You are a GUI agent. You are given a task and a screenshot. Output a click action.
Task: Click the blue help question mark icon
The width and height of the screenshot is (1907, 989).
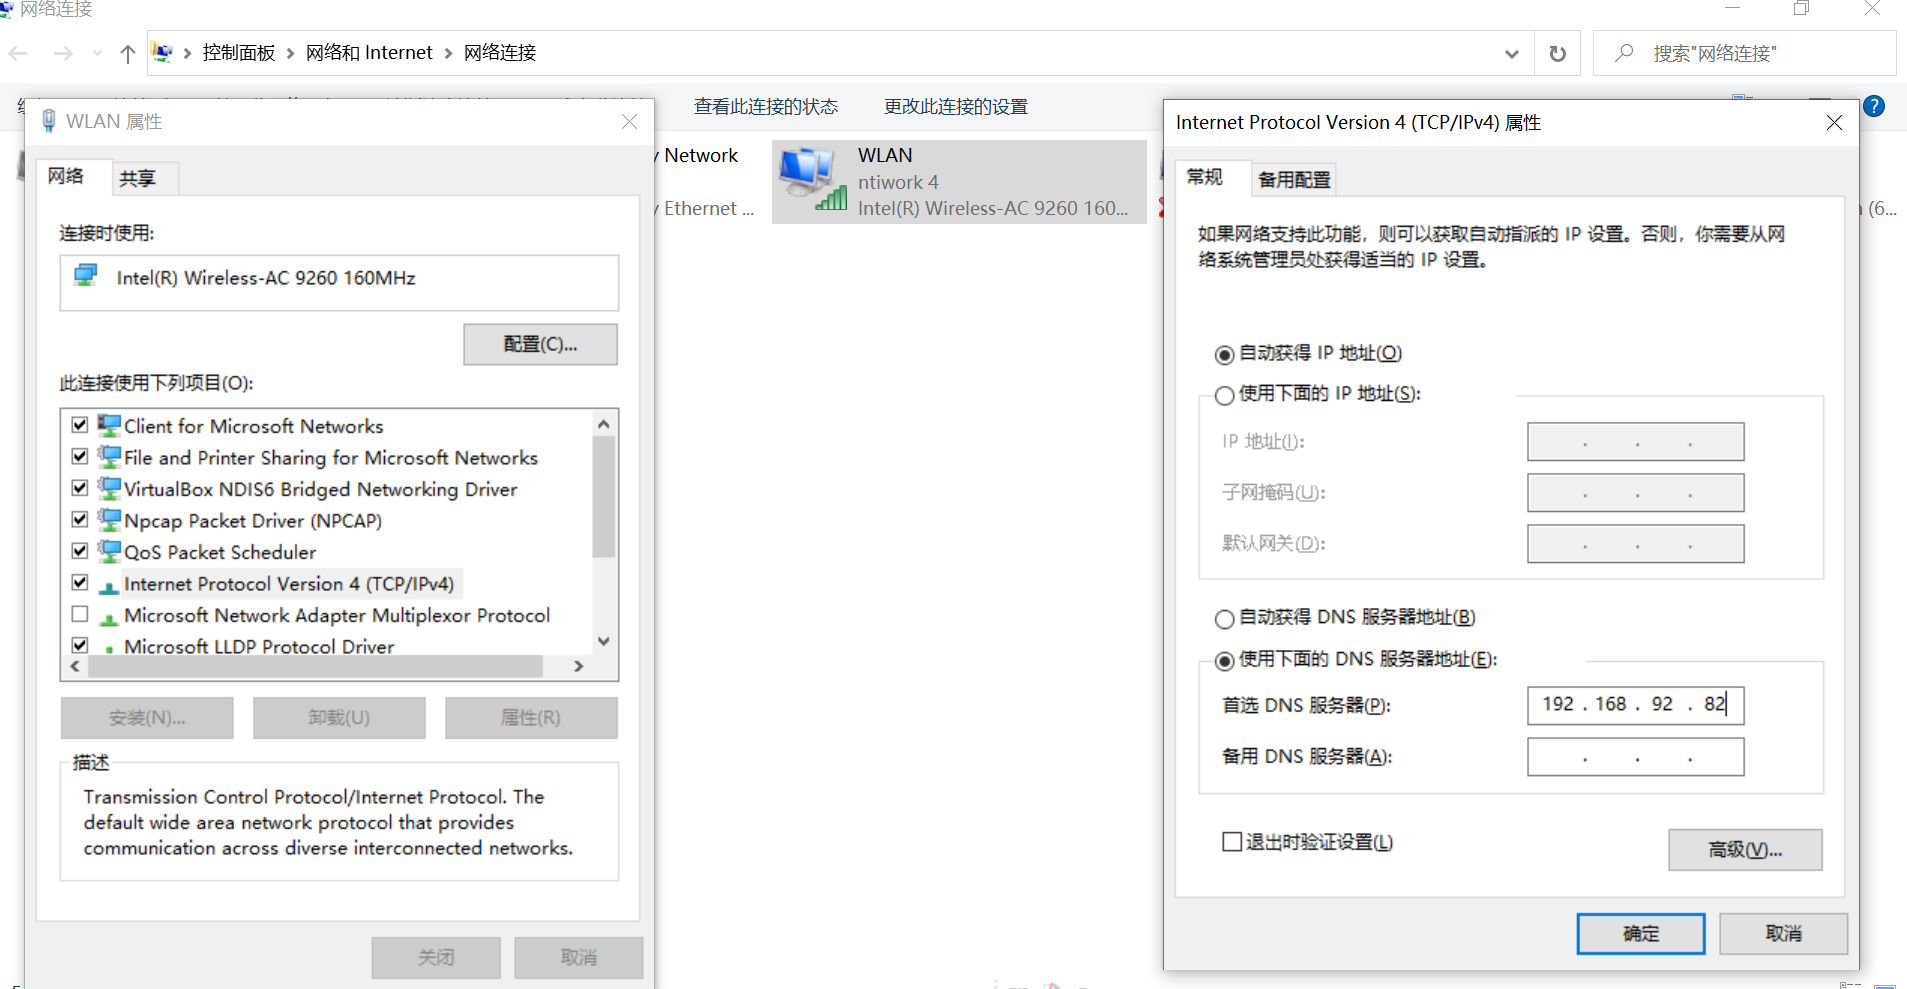coord(1873,107)
